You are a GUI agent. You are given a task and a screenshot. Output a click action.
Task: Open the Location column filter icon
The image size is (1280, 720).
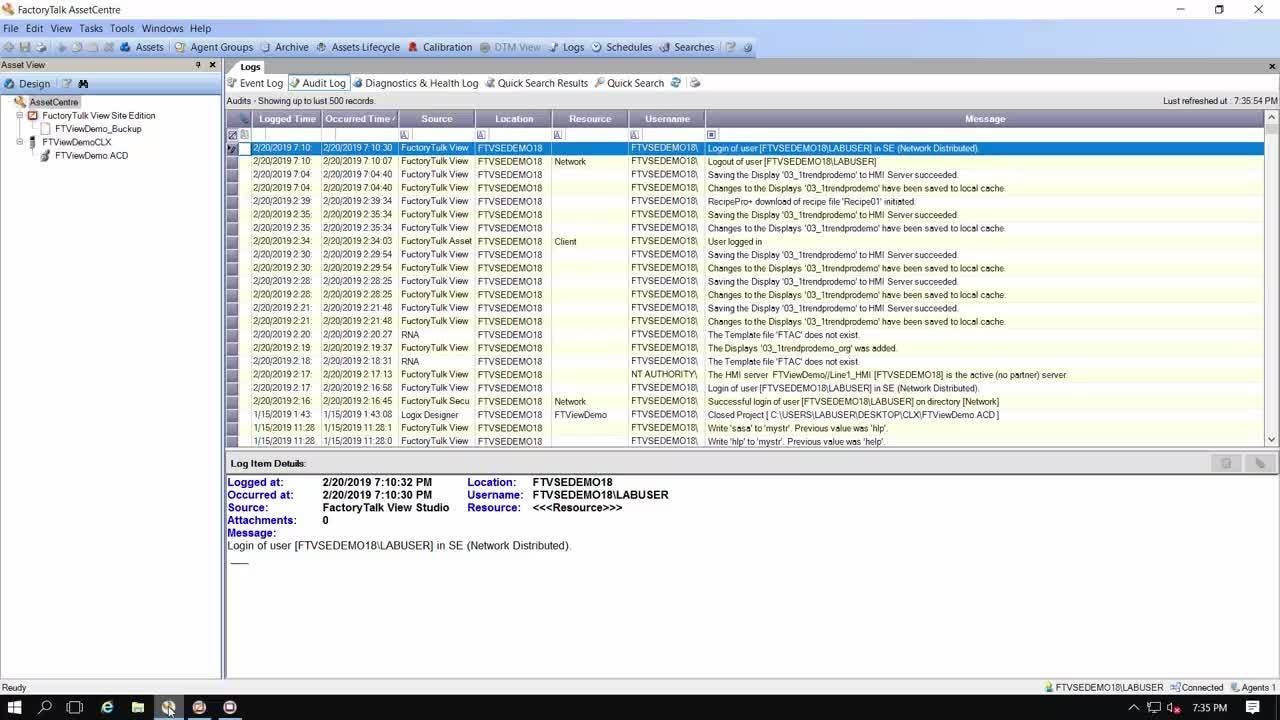pyautogui.click(x=481, y=134)
